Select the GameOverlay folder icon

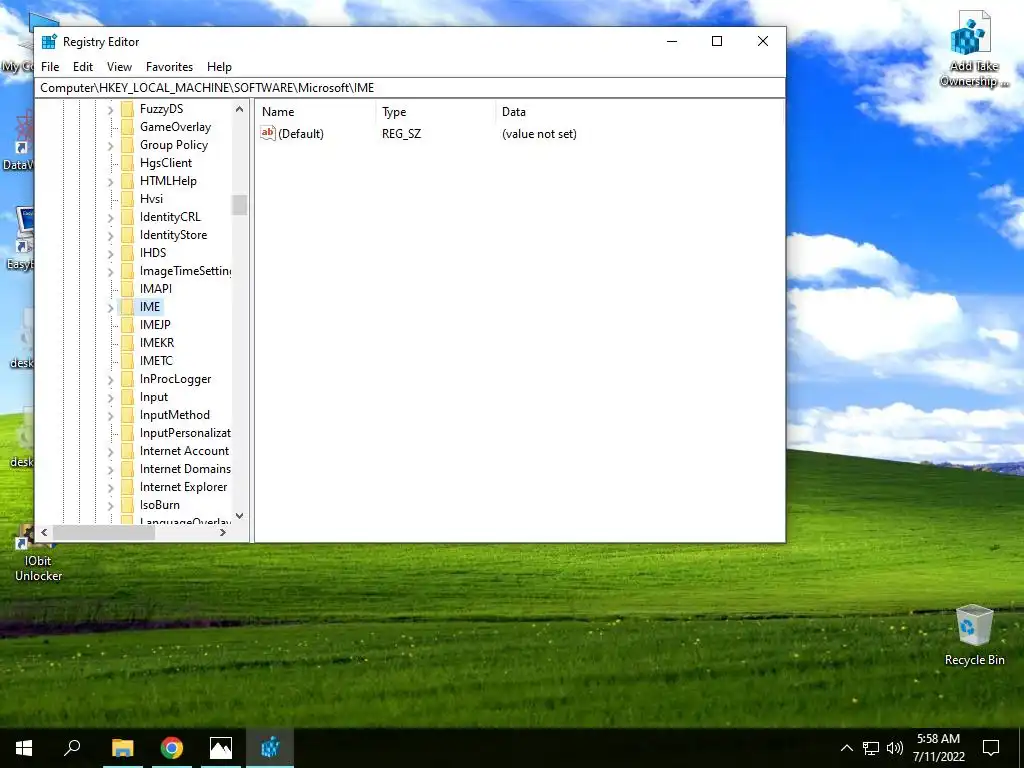(x=127, y=127)
